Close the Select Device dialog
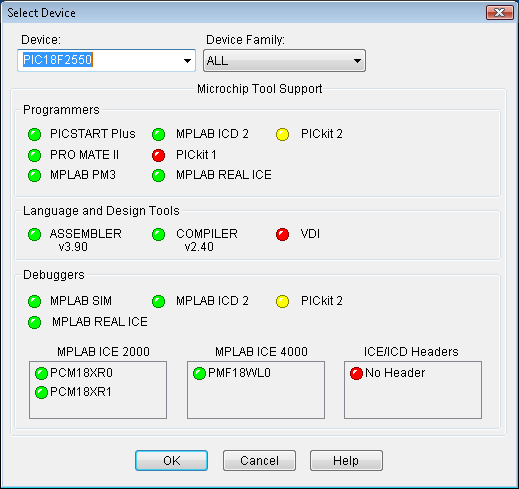519x489 pixels. pos(499,13)
